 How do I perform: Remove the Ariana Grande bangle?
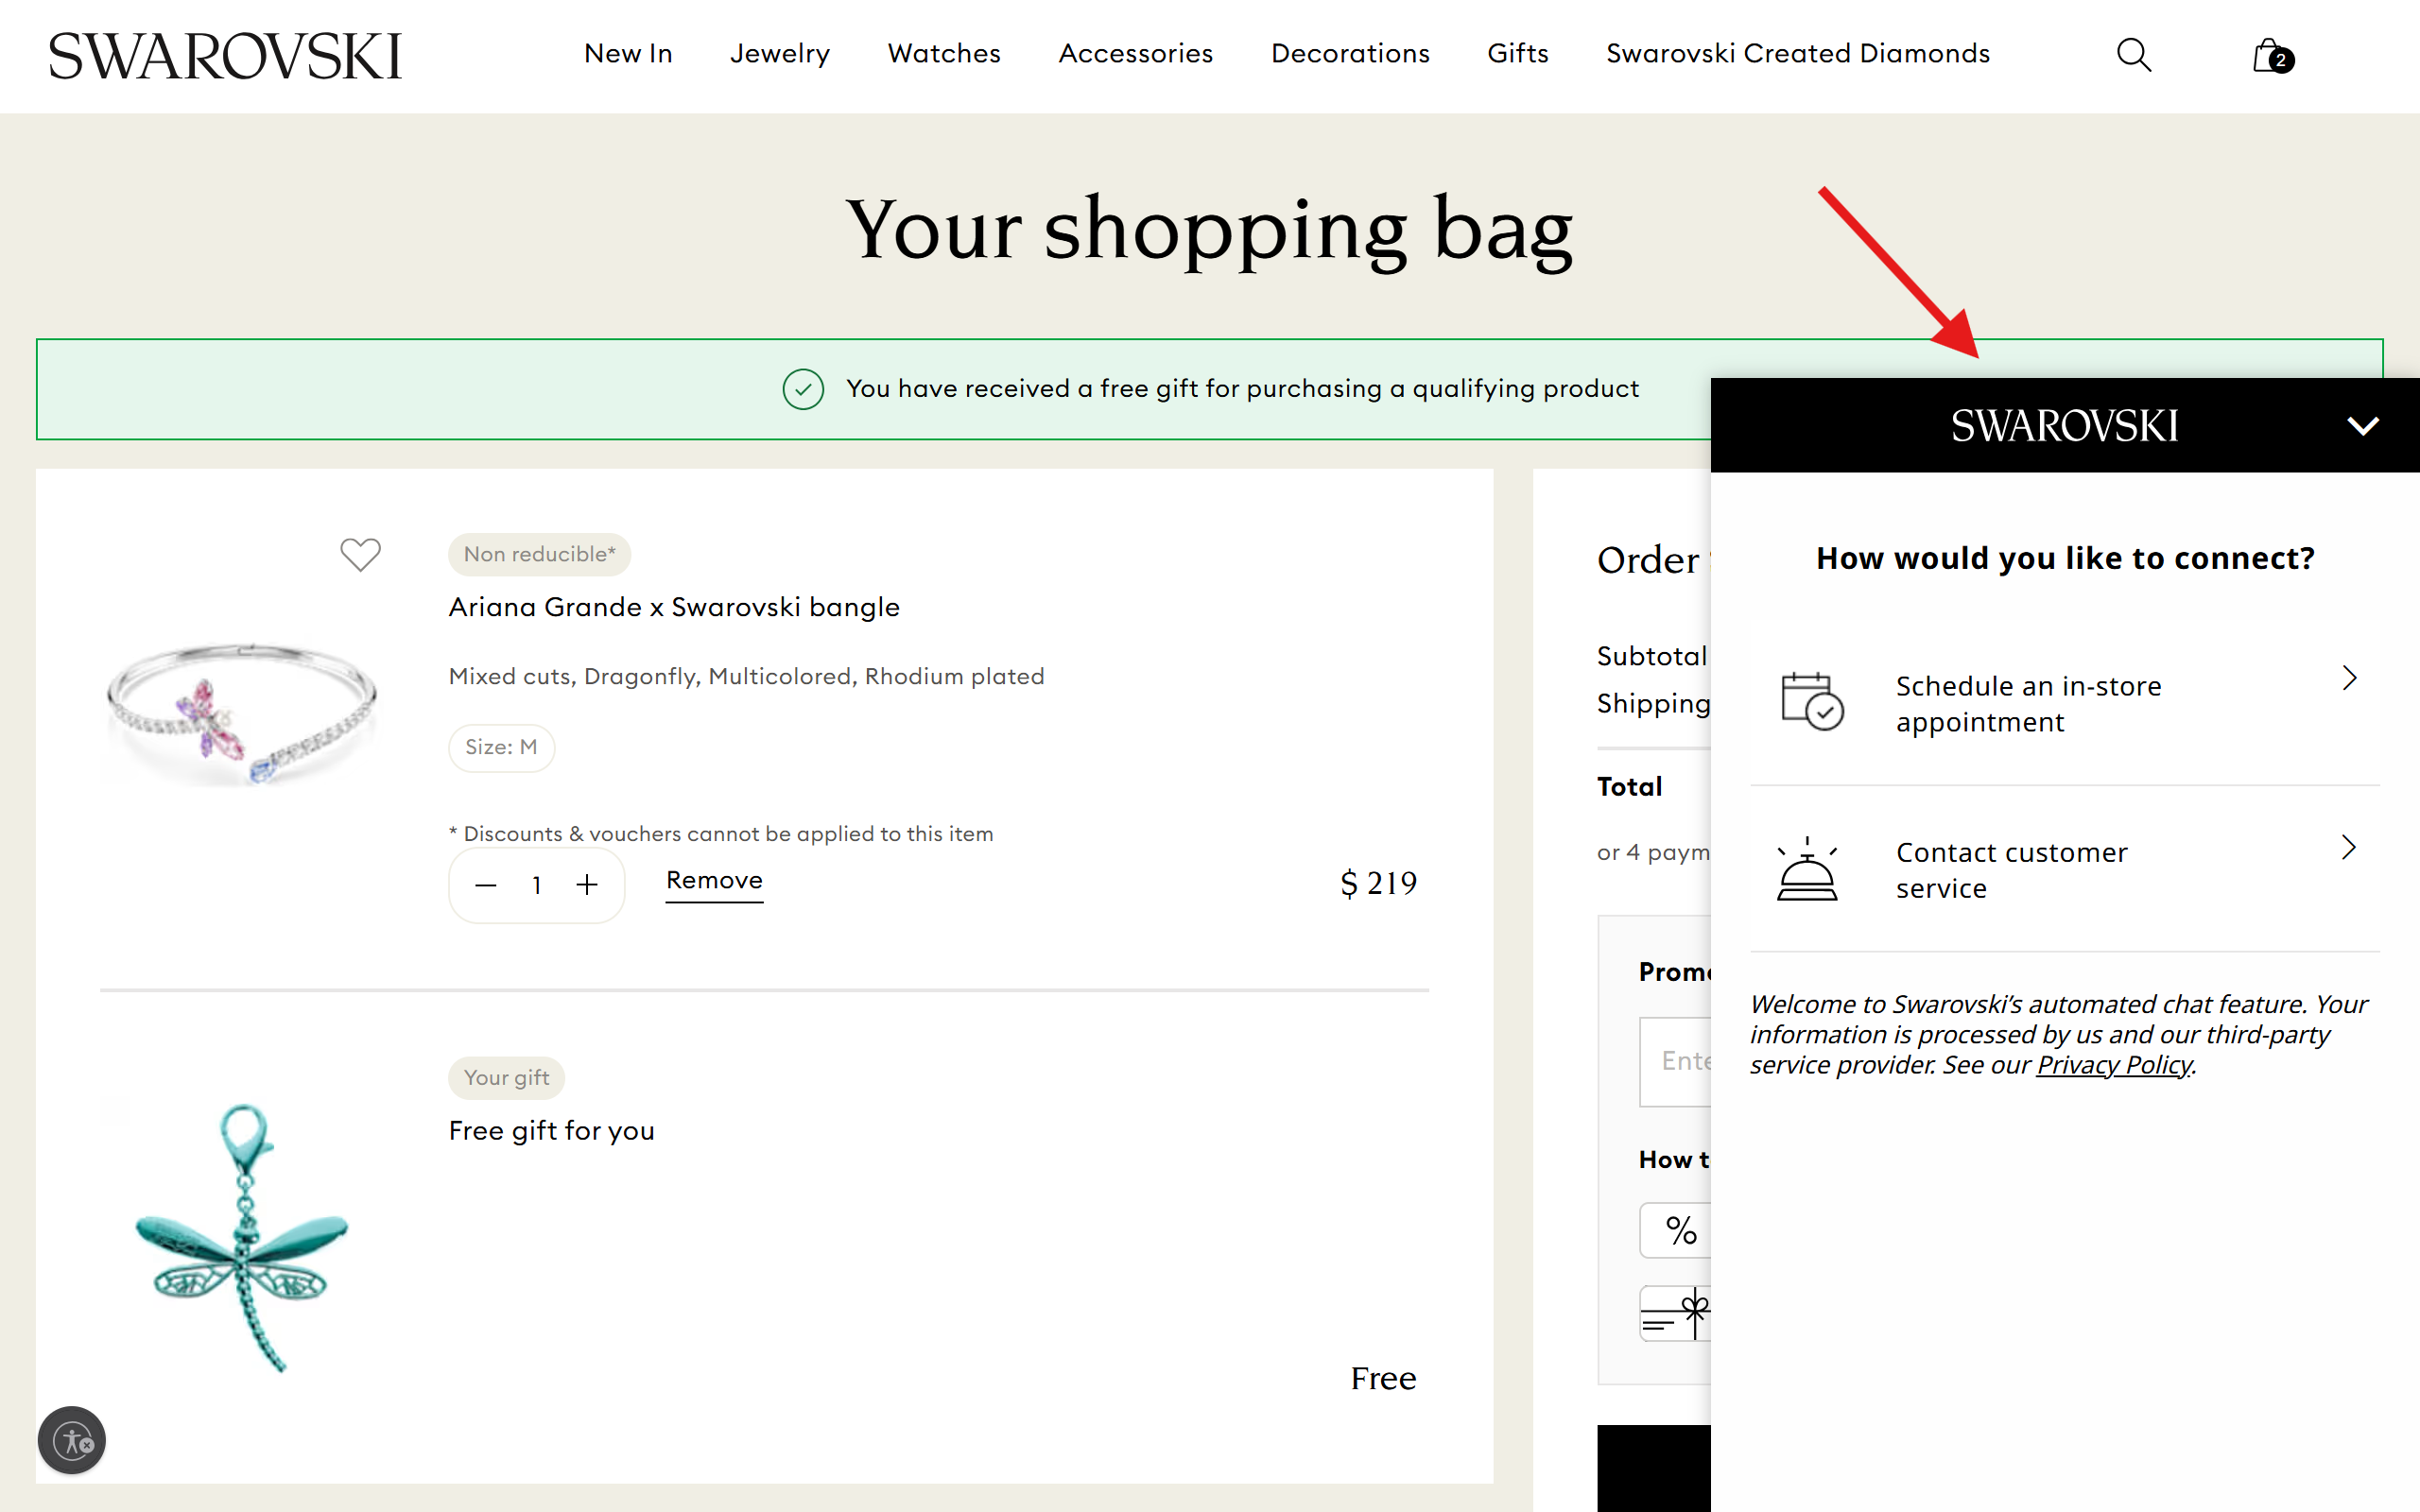pos(713,881)
